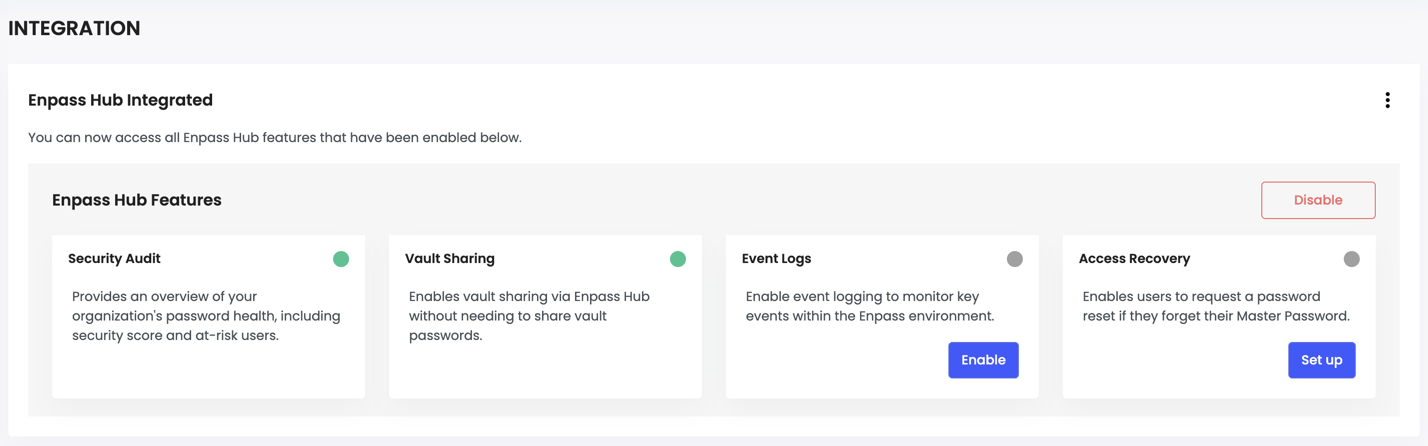Click Vault Sharing green status indicator
Viewport: 1428px width, 446px height.
pyautogui.click(x=678, y=259)
